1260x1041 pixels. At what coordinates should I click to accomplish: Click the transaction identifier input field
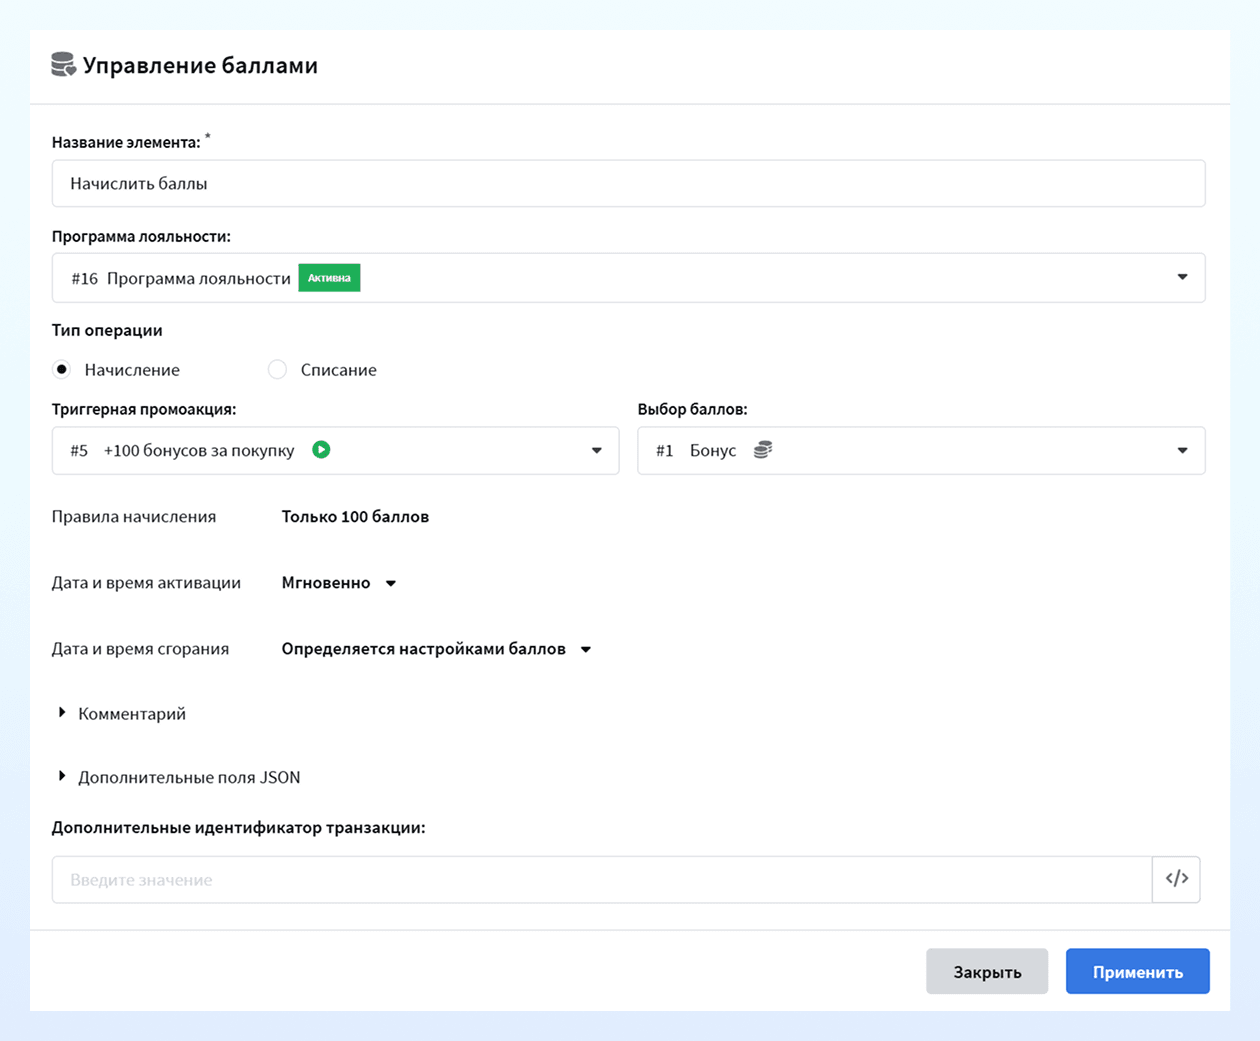pos(602,879)
